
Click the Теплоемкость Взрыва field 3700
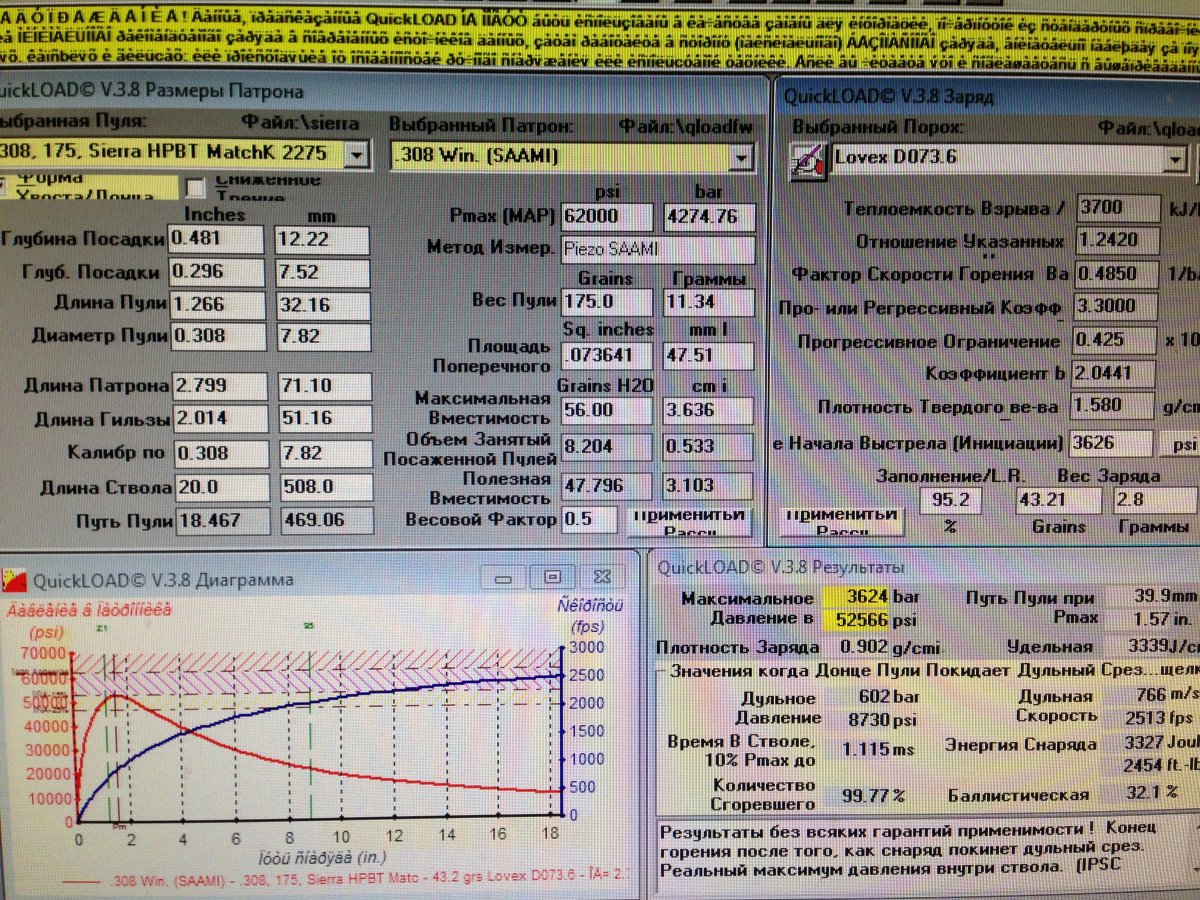coord(1117,209)
